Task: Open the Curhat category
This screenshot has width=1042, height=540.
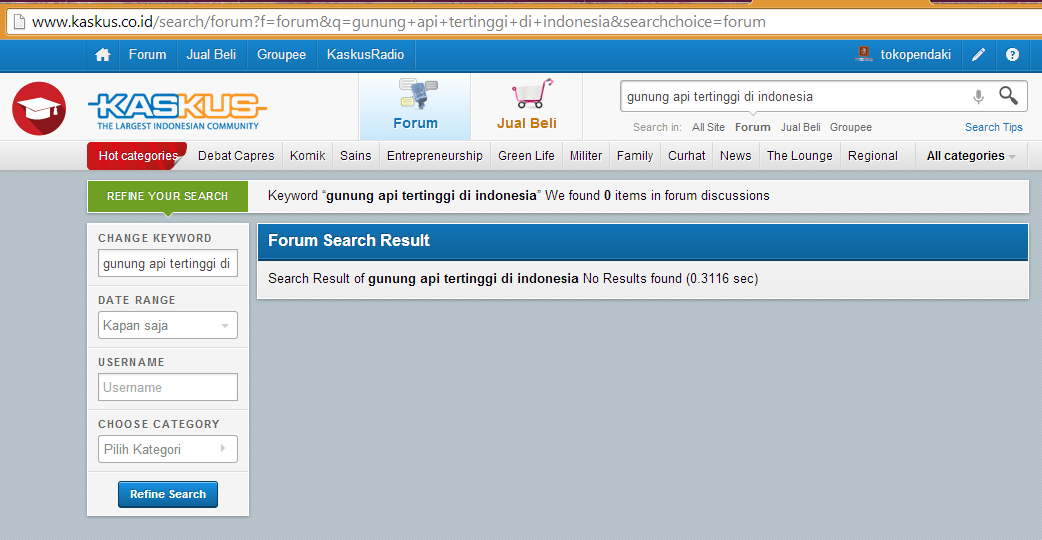Action: coord(686,155)
